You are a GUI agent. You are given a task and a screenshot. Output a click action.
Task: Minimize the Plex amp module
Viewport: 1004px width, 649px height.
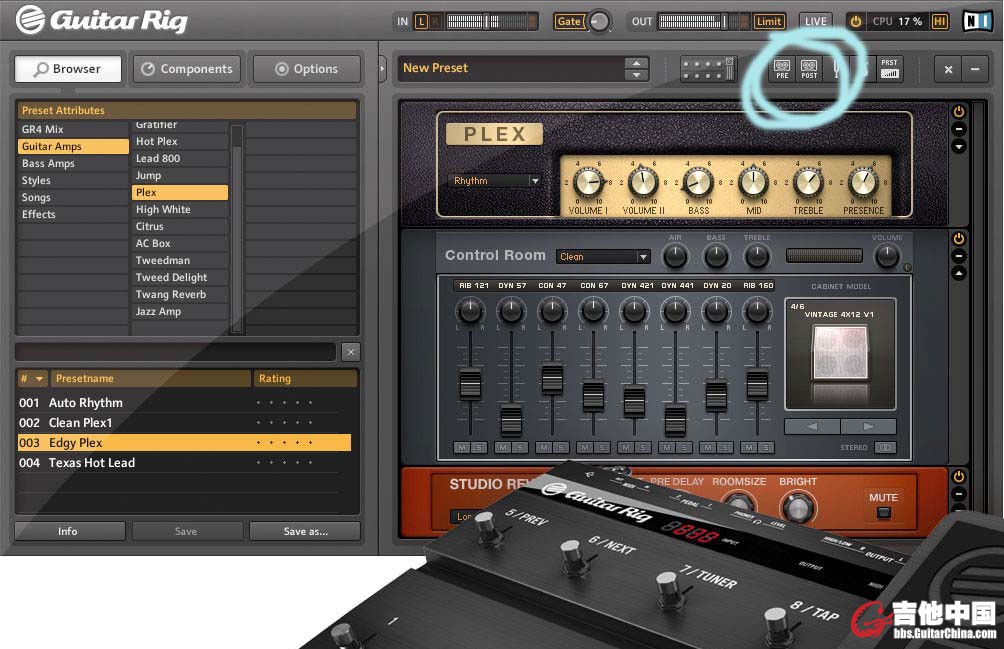959,129
